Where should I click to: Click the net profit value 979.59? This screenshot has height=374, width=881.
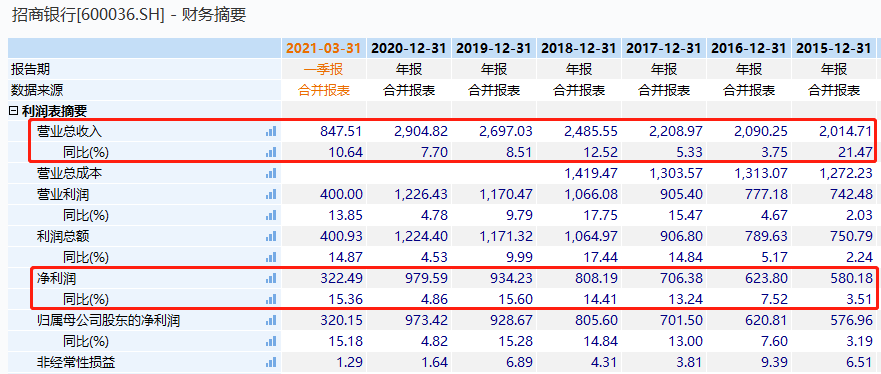coord(426,279)
